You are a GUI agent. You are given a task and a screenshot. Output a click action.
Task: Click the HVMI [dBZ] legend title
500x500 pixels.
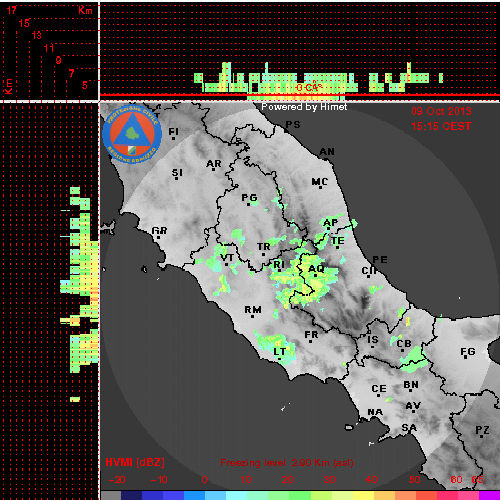pyautogui.click(x=135, y=462)
